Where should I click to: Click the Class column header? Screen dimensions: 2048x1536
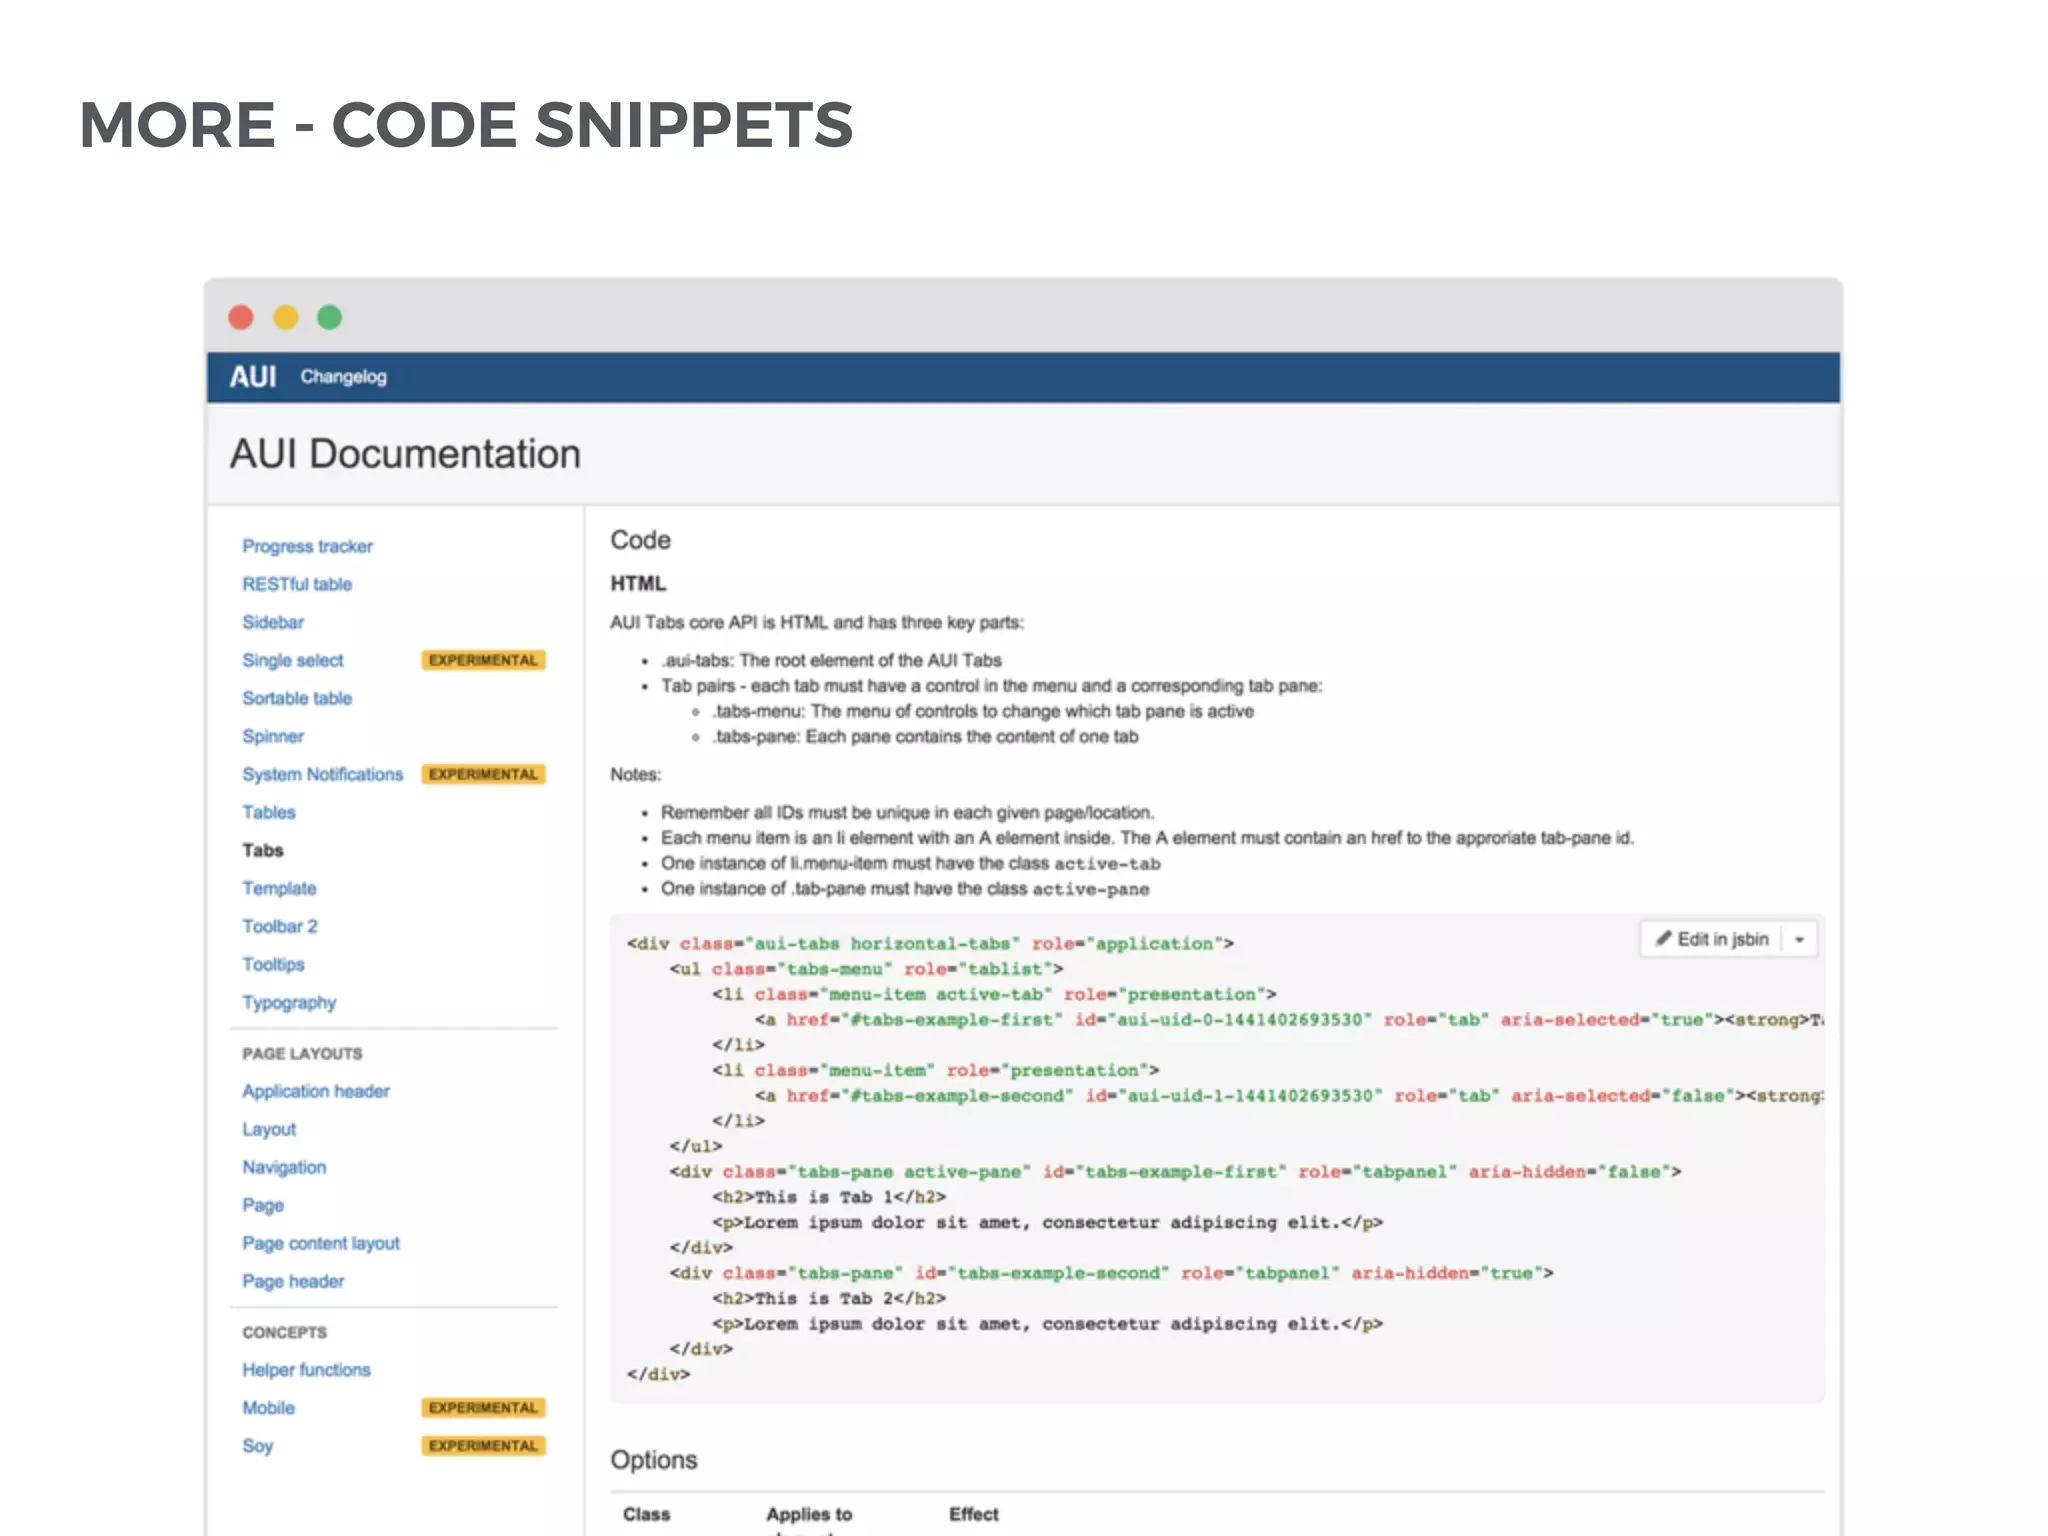pos(646,1515)
